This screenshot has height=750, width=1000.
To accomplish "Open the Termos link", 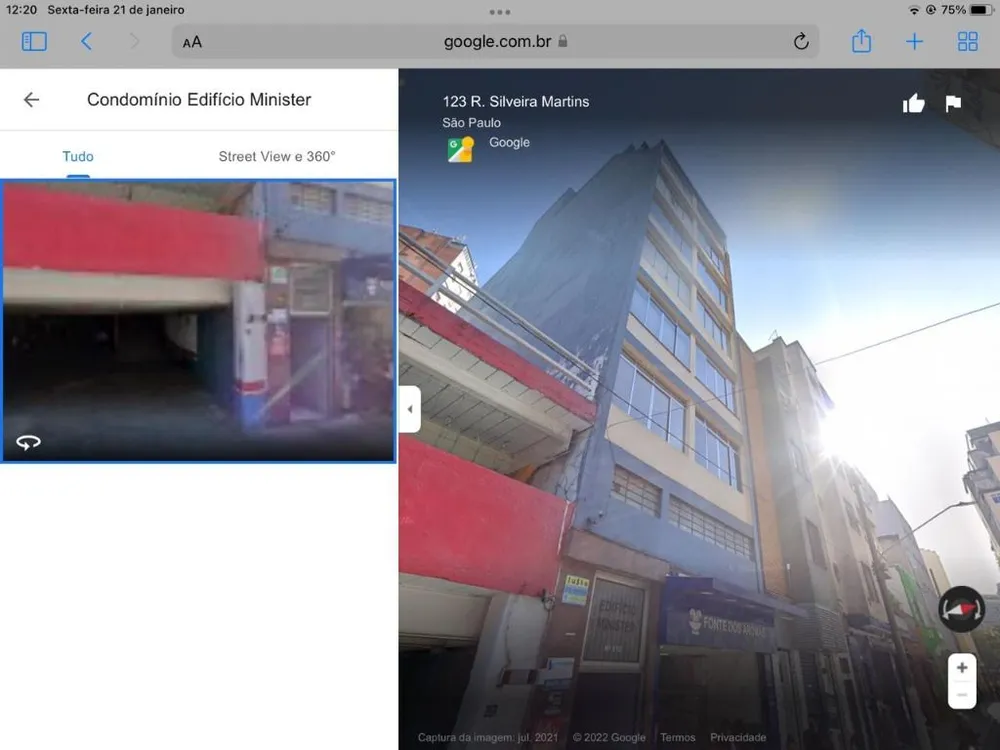I will (677, 737).
